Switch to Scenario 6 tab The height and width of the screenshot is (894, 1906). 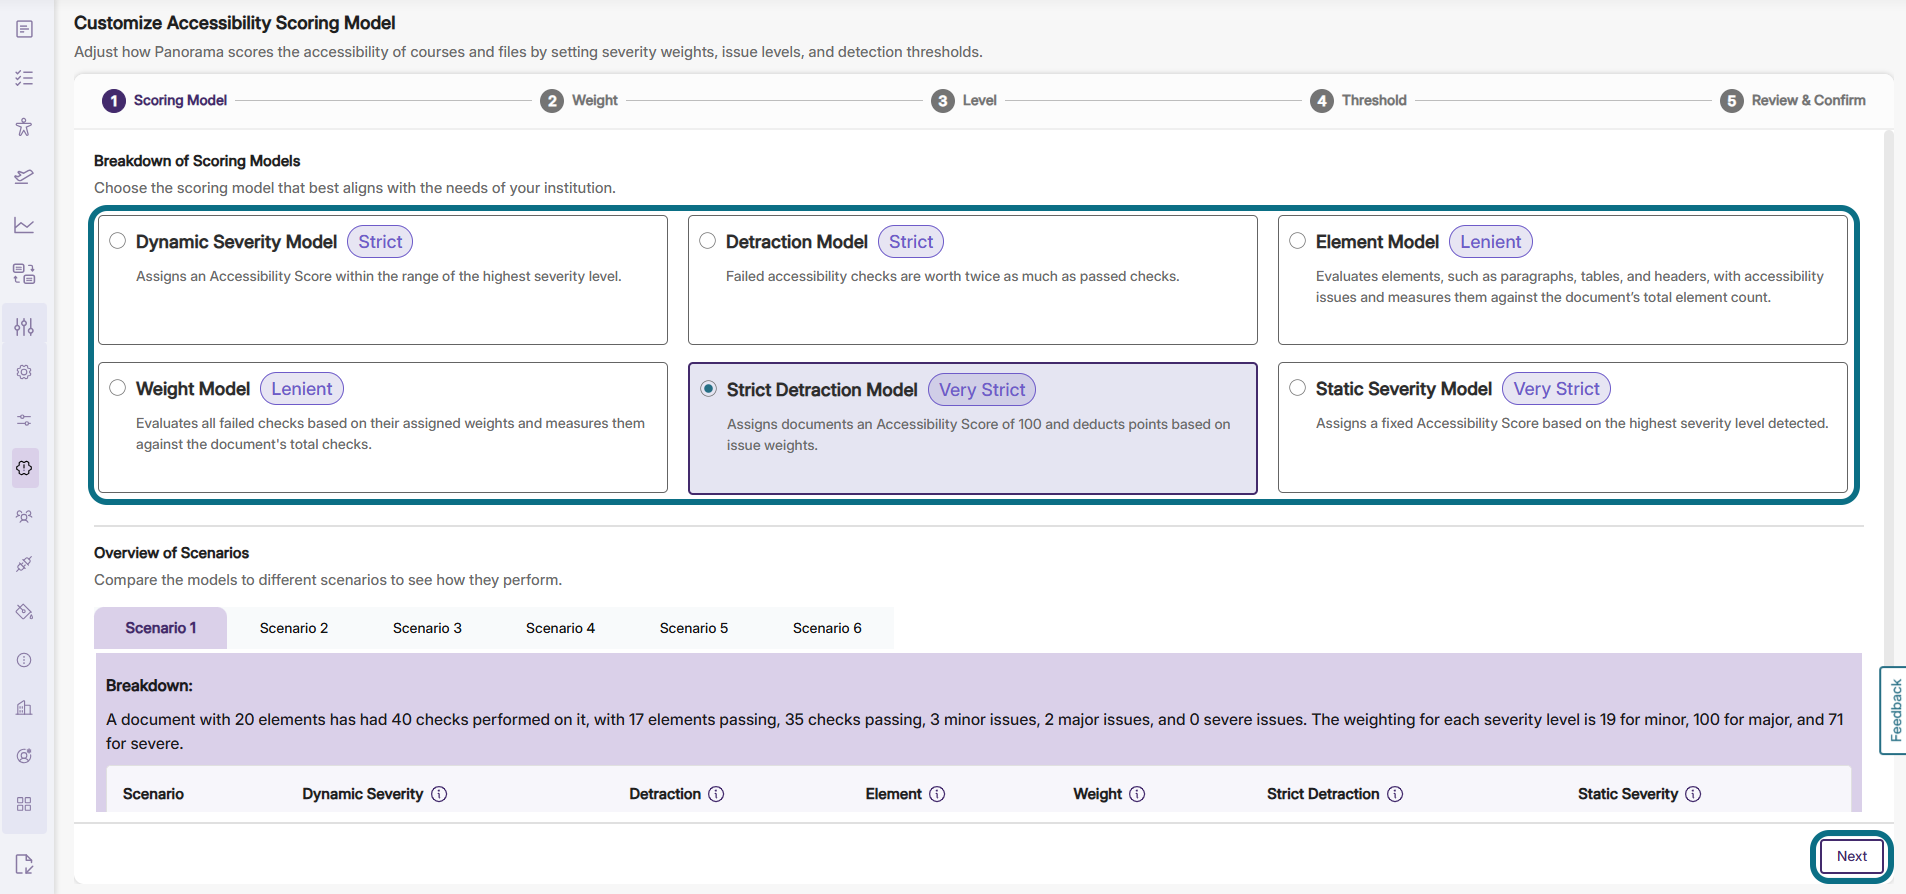click(827, 628)
